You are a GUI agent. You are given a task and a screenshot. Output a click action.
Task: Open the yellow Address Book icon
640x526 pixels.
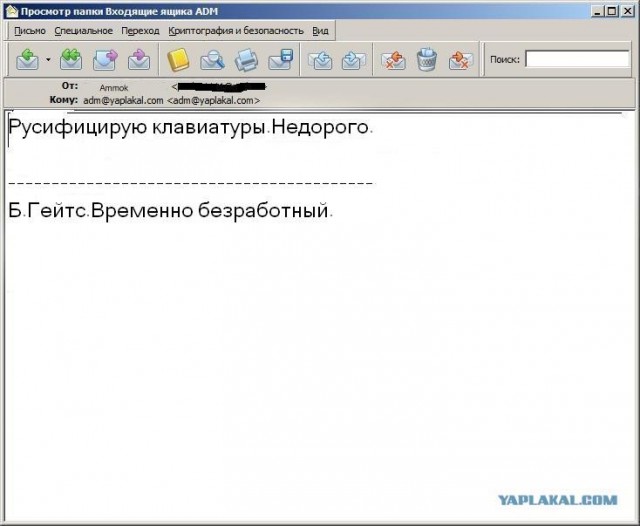(x=178, y=60)
